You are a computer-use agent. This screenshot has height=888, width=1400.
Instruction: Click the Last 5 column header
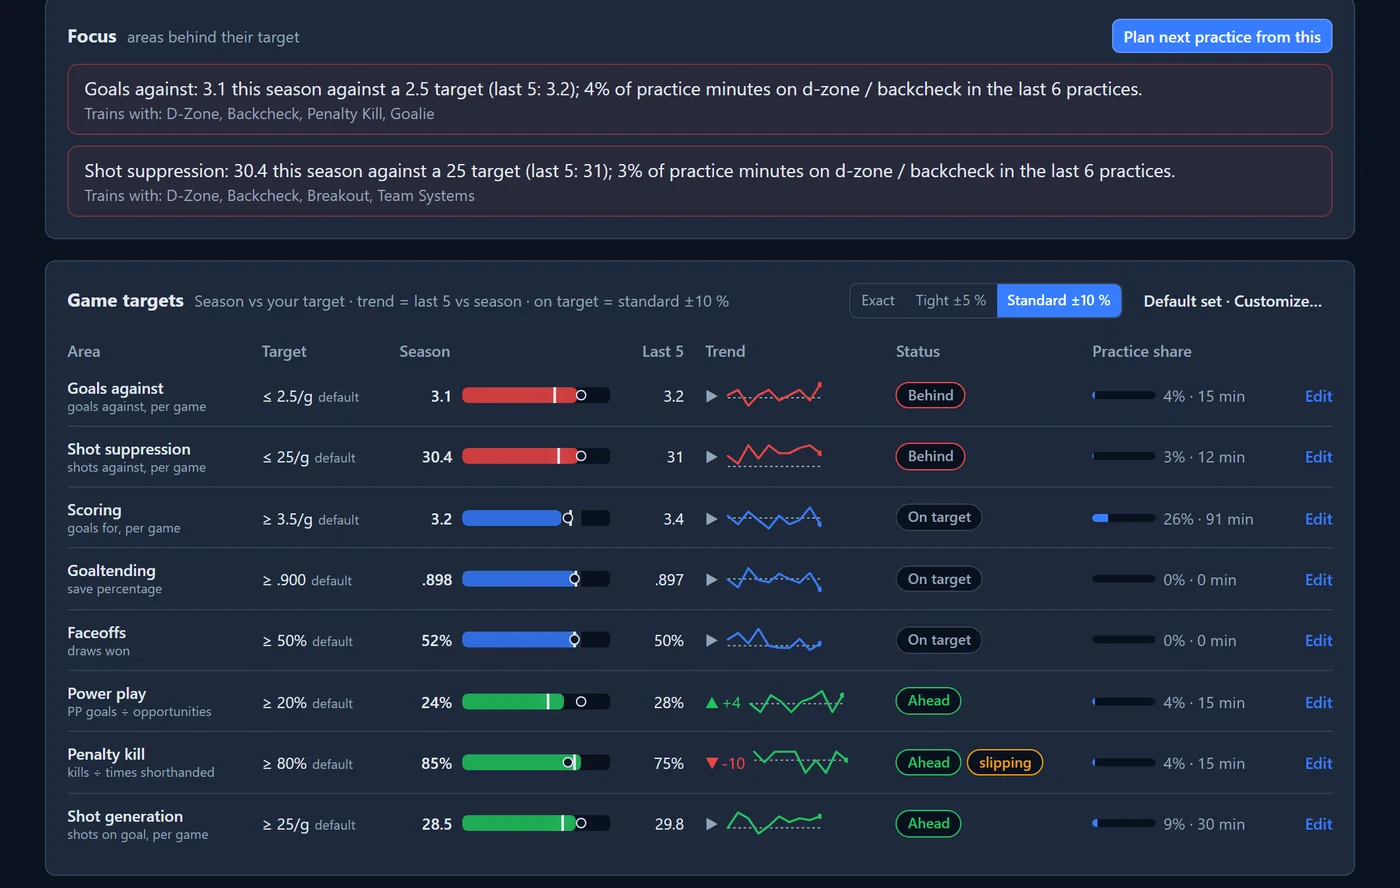pyautogui.click(x=663, y=351)
